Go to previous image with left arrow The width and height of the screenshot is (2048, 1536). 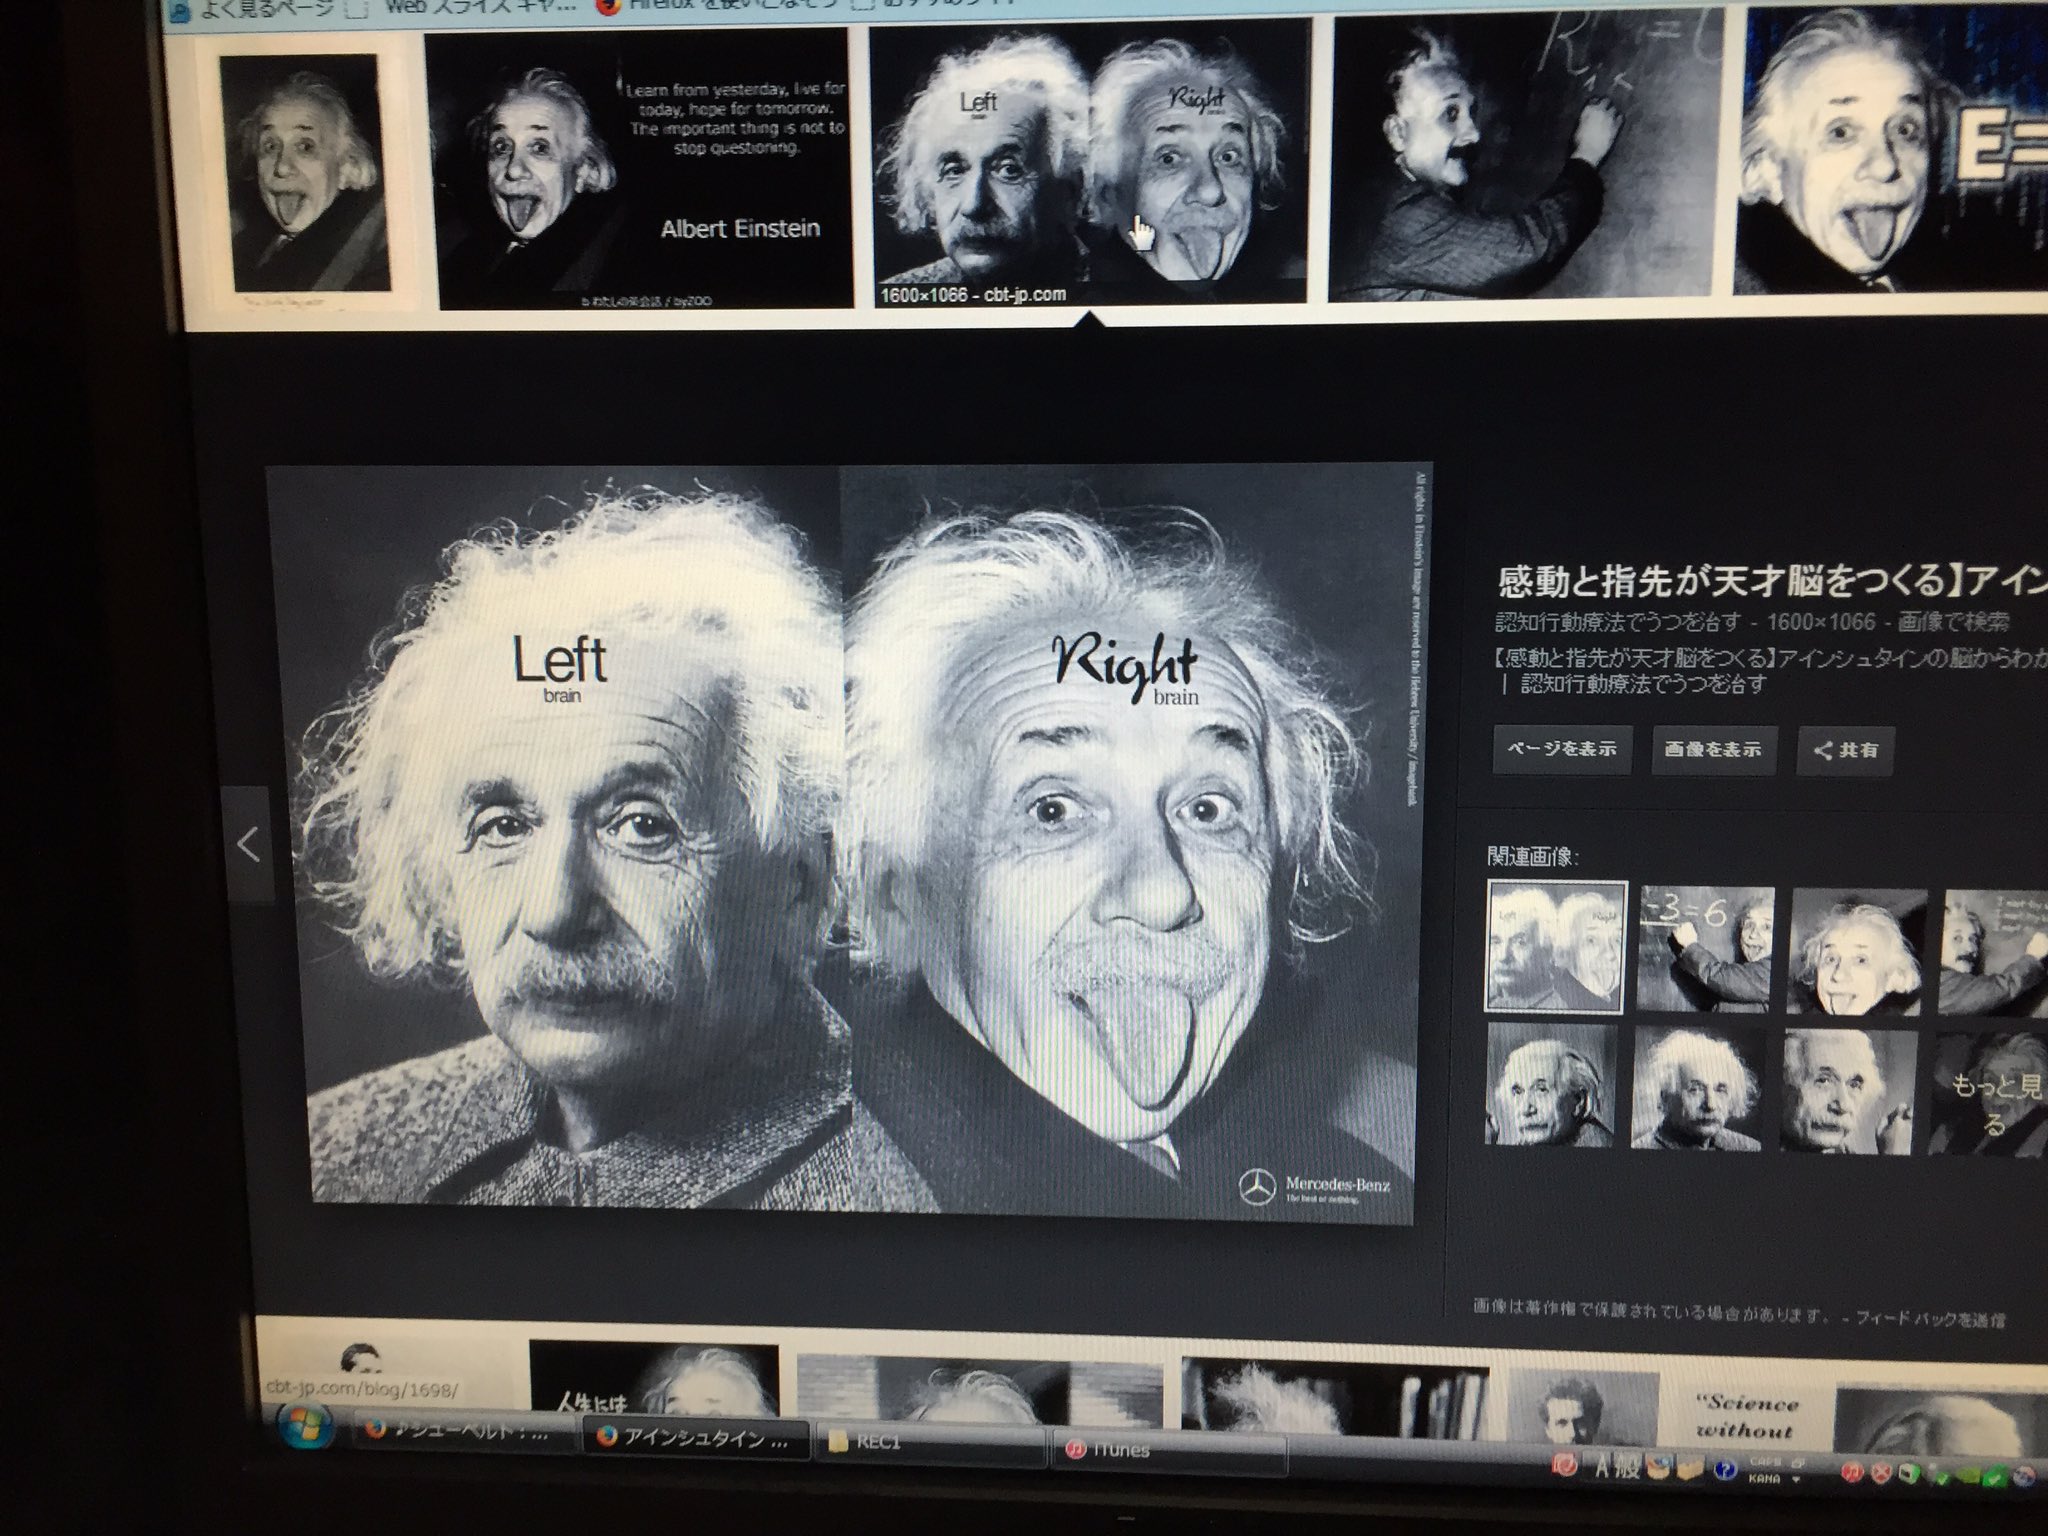click(248, 845)
